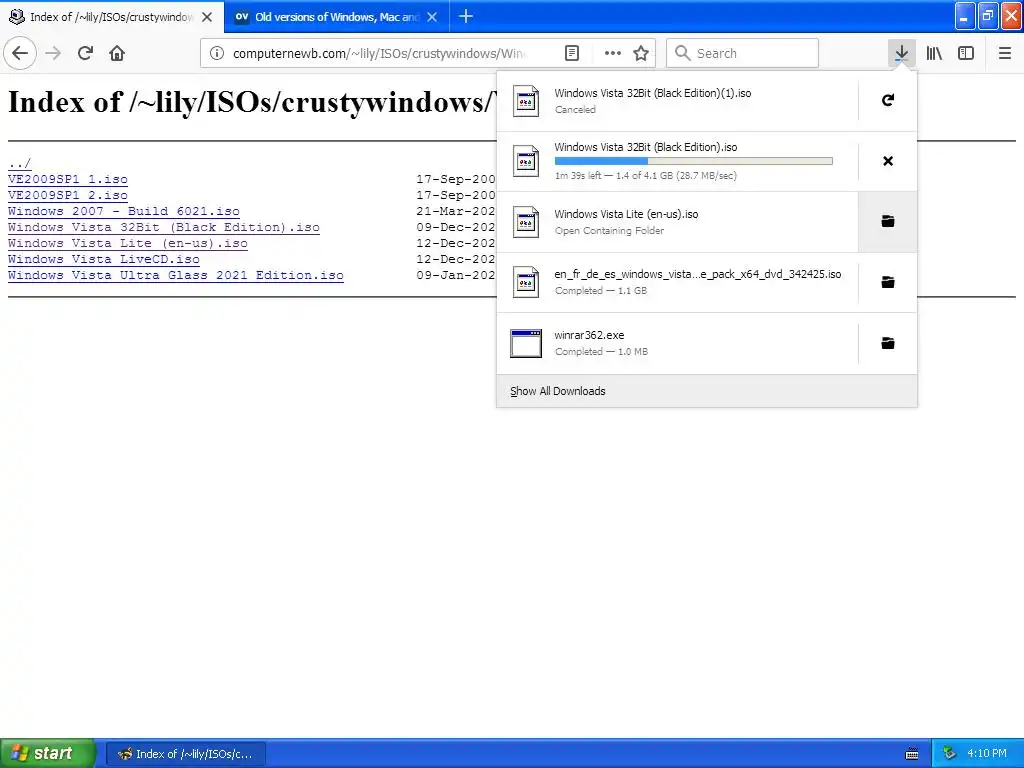The height and width of the screenshot is (768, 1024).
Task: Open the parent directory ../ link
Action: [x=20, y=163]
